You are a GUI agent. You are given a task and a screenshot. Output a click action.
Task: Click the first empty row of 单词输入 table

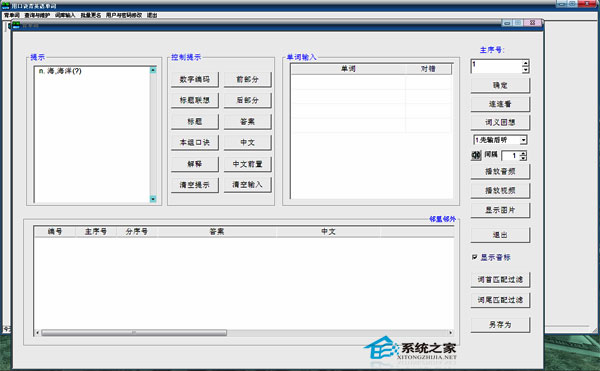pyautogui.click(x=371, y=82)
